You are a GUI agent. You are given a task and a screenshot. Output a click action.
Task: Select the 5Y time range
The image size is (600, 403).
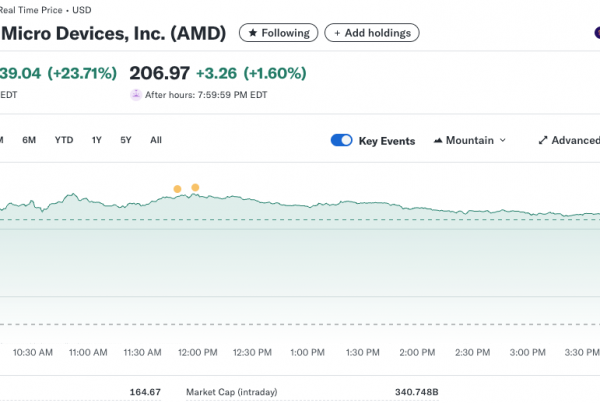tap(126, 140)
